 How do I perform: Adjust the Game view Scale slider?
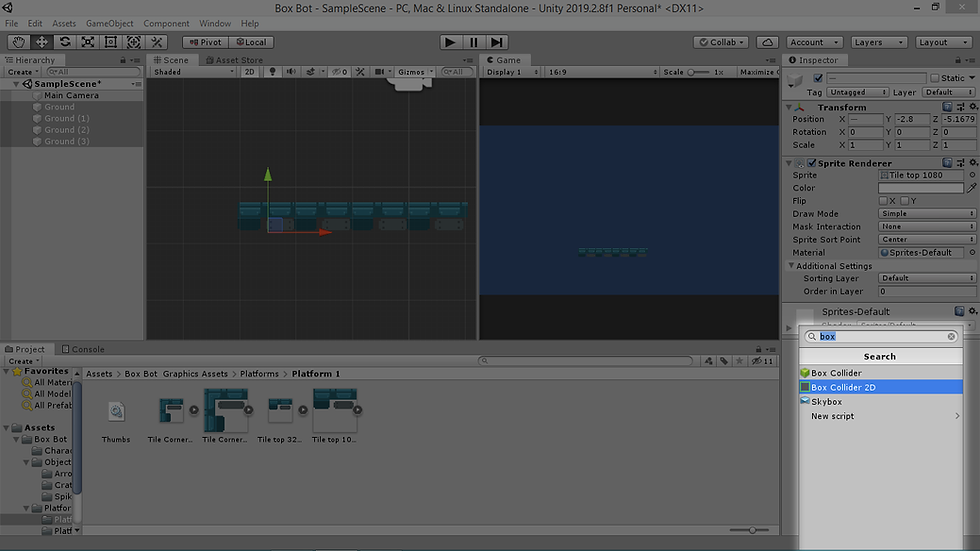tap(699, 72)
